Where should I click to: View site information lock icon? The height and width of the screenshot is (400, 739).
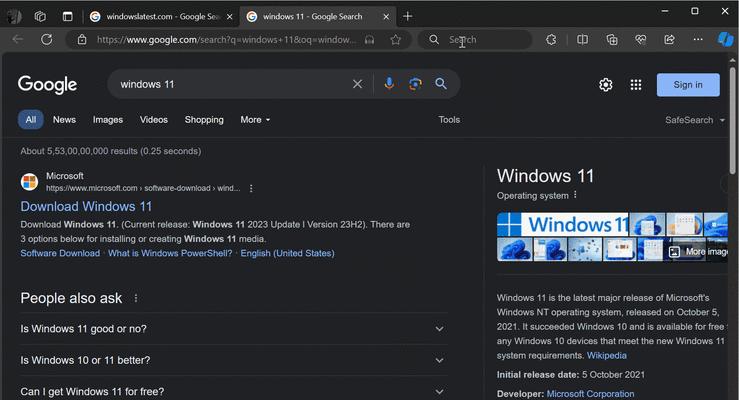click(x=82, y=40)
